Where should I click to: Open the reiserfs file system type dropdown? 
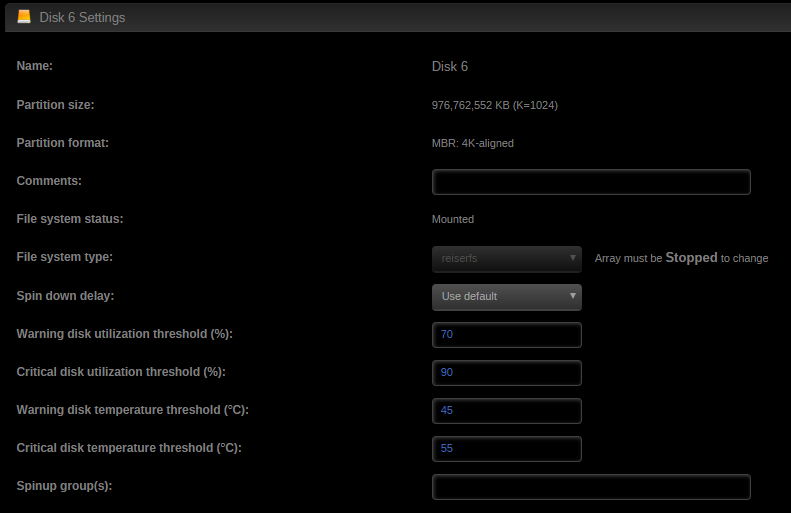tap(506, 259)
